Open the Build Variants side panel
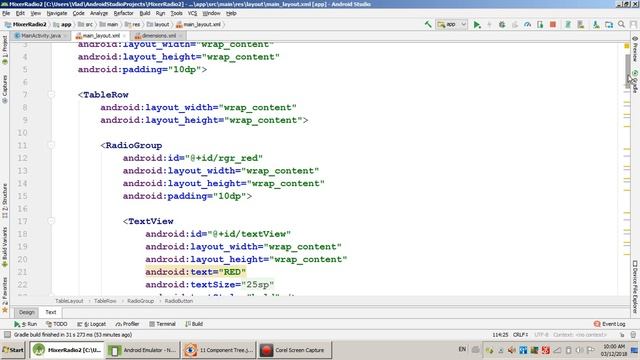The height and width of the screenshot is (360, 640). click(5, 247)
